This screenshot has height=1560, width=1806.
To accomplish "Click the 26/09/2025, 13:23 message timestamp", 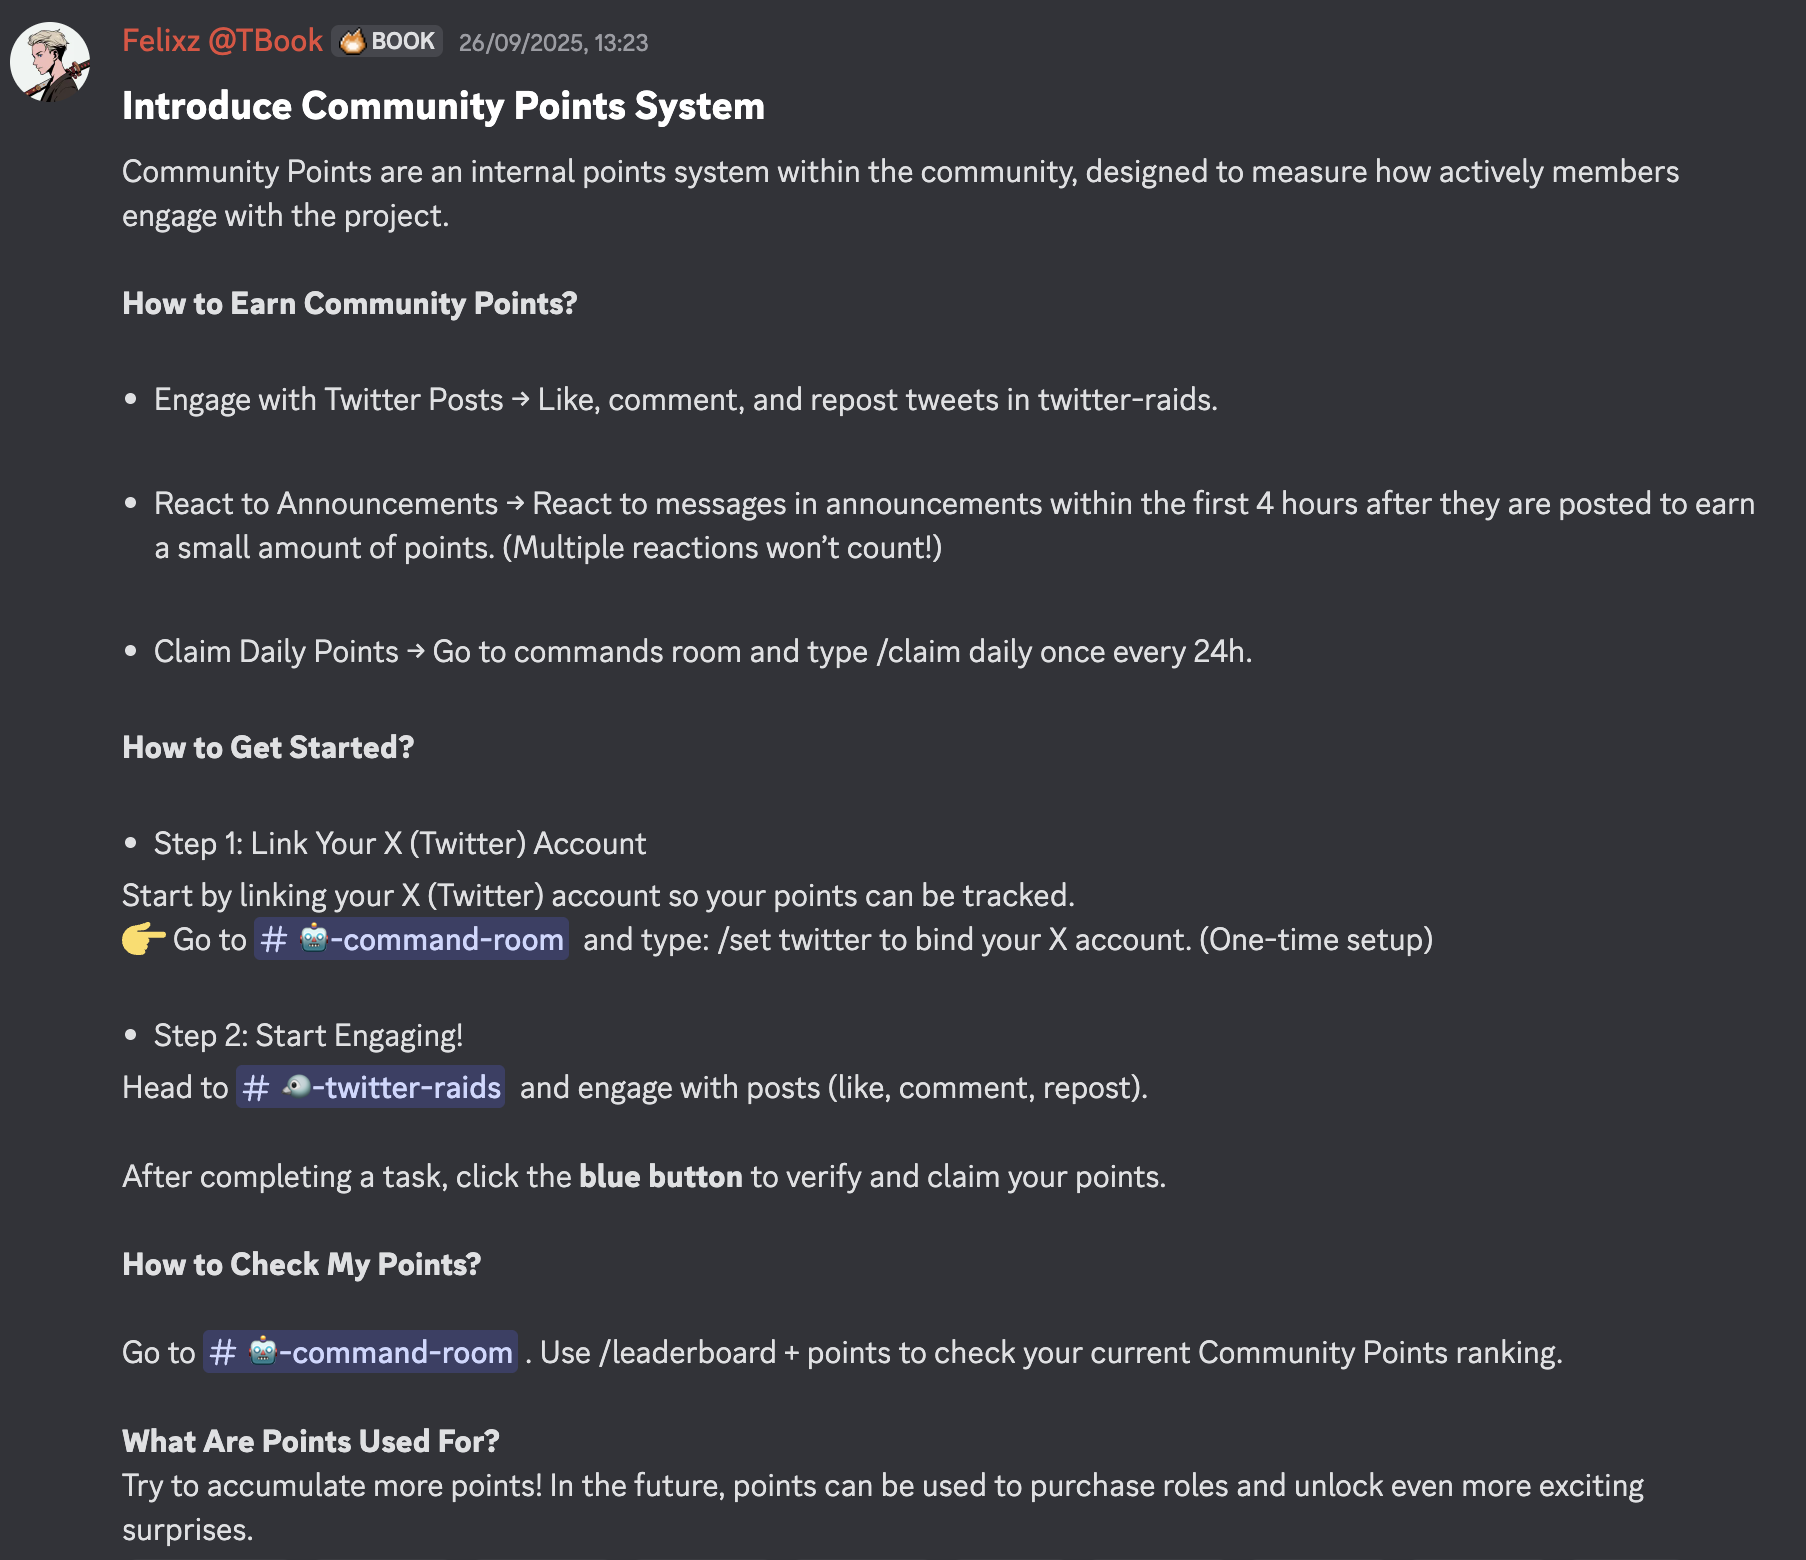I will pos(553,43).
